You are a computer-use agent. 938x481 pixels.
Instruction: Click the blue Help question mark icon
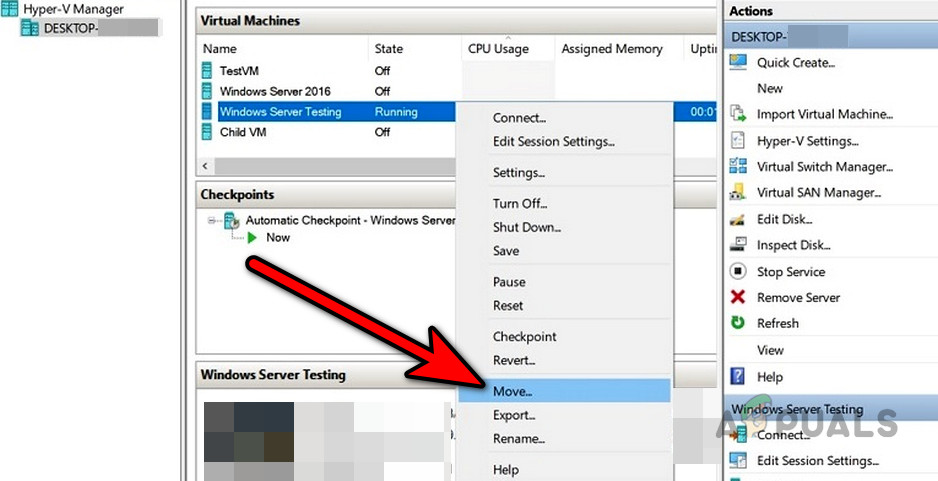(738, 377)
